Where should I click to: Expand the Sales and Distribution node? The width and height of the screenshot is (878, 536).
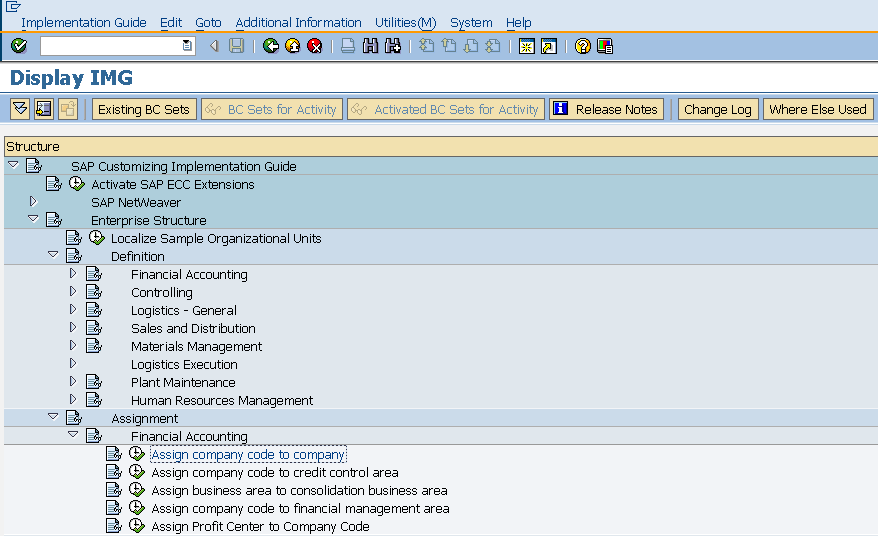pyautogui.click(x=73, y=327)
